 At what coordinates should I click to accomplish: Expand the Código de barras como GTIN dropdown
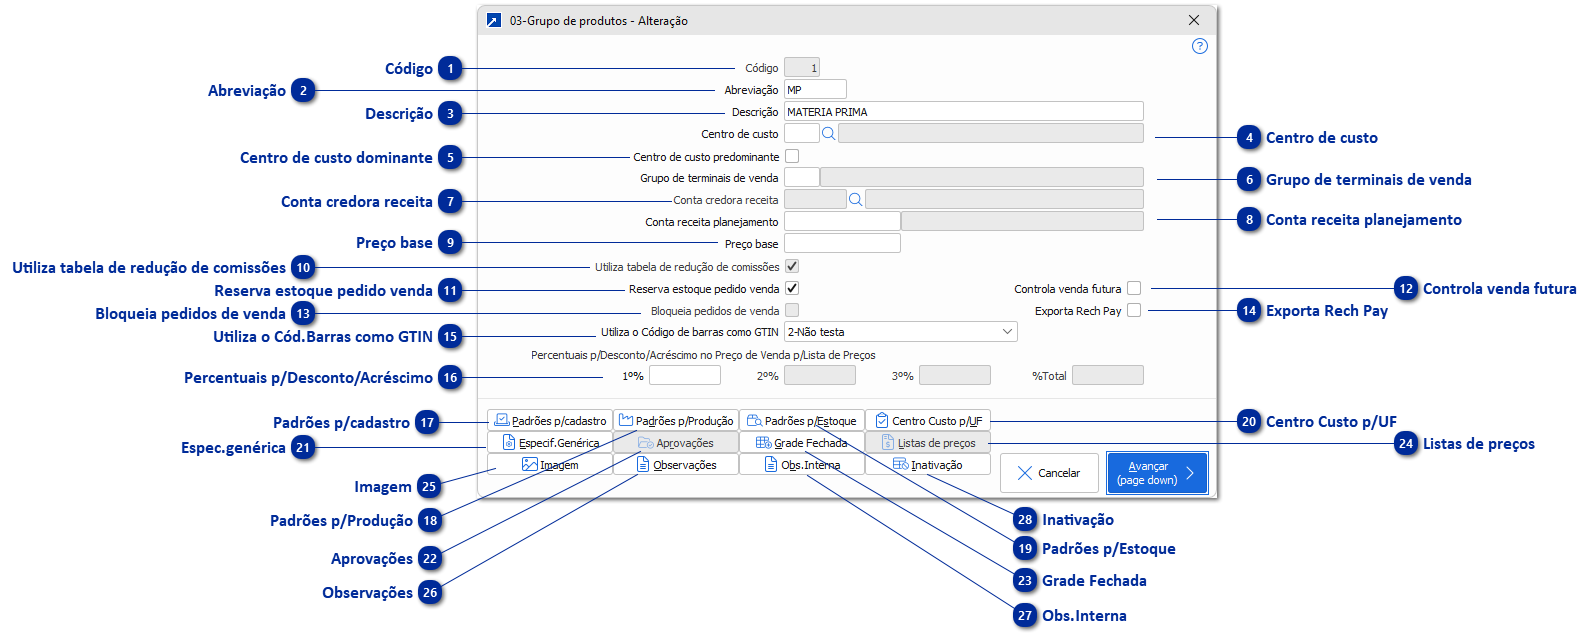(x=1006, y=332)
